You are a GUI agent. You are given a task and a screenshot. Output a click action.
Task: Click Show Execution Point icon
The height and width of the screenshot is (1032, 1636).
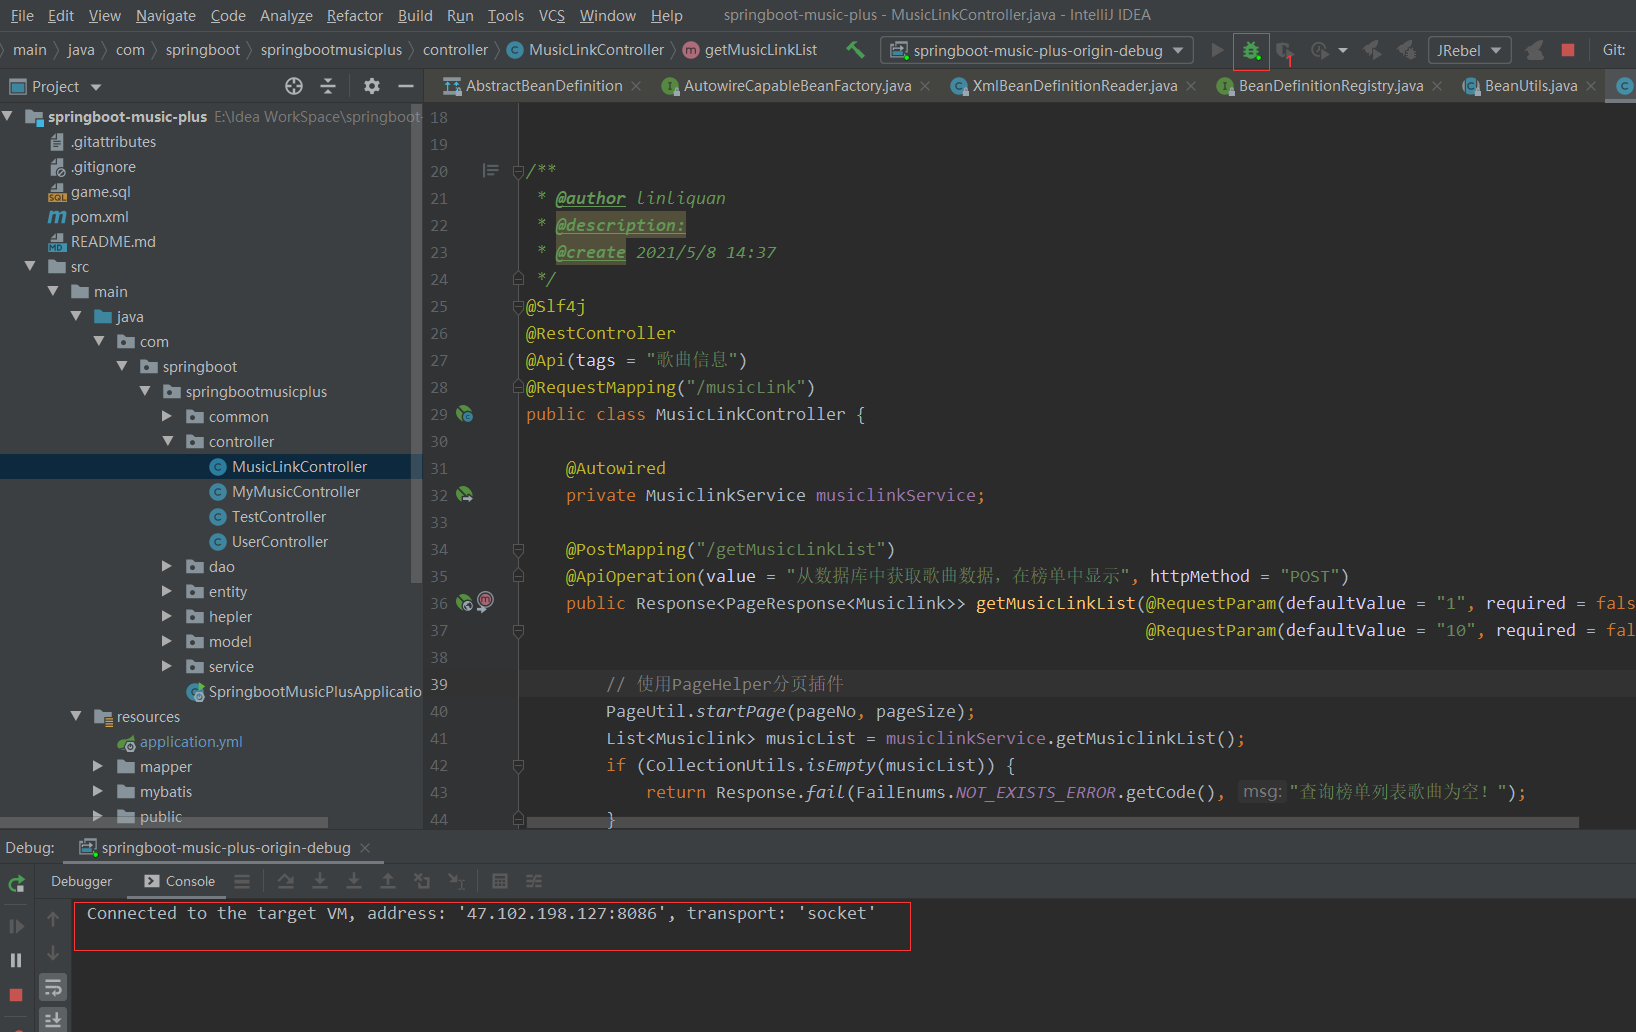pos(242,881)
